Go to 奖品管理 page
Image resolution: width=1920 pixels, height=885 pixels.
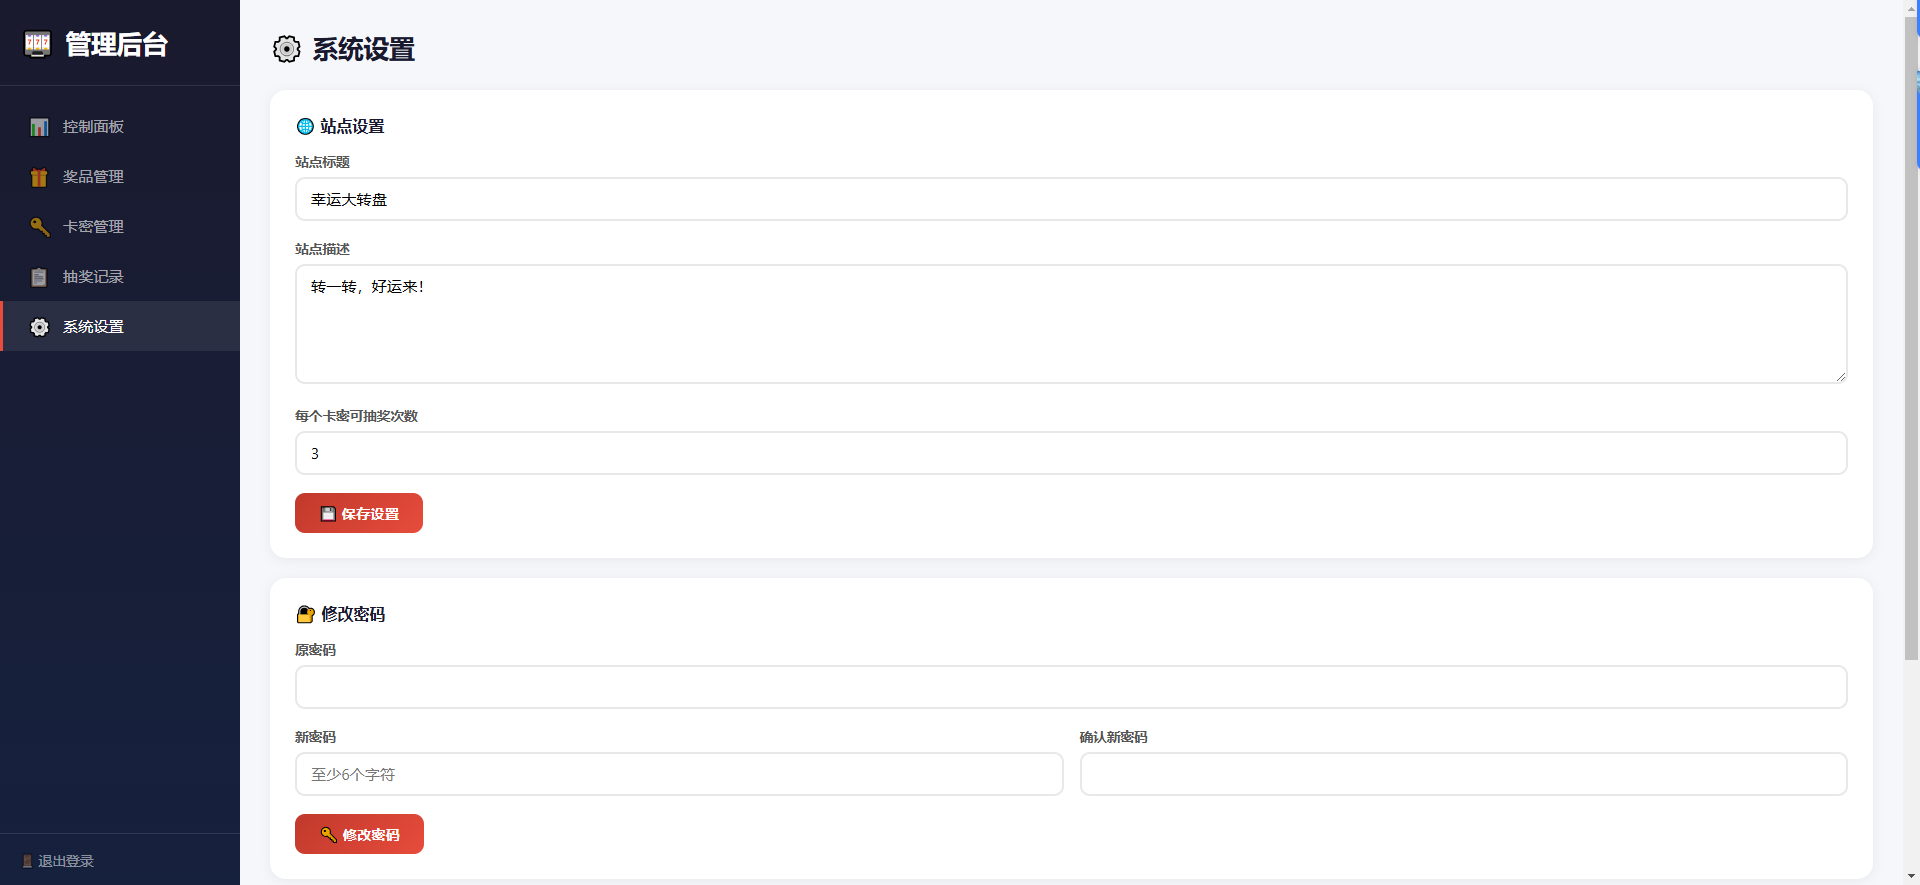(x=93, y=177)
